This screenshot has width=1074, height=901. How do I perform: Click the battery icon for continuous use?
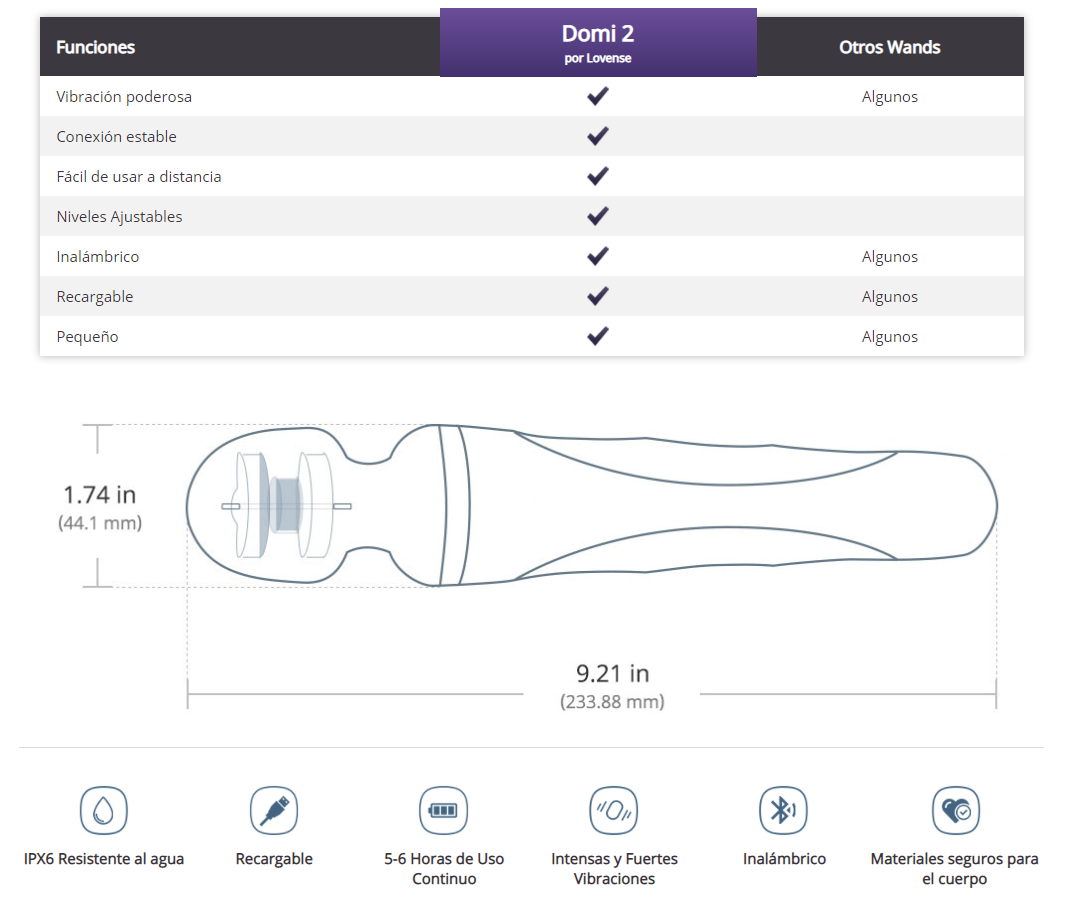point(443,810)
